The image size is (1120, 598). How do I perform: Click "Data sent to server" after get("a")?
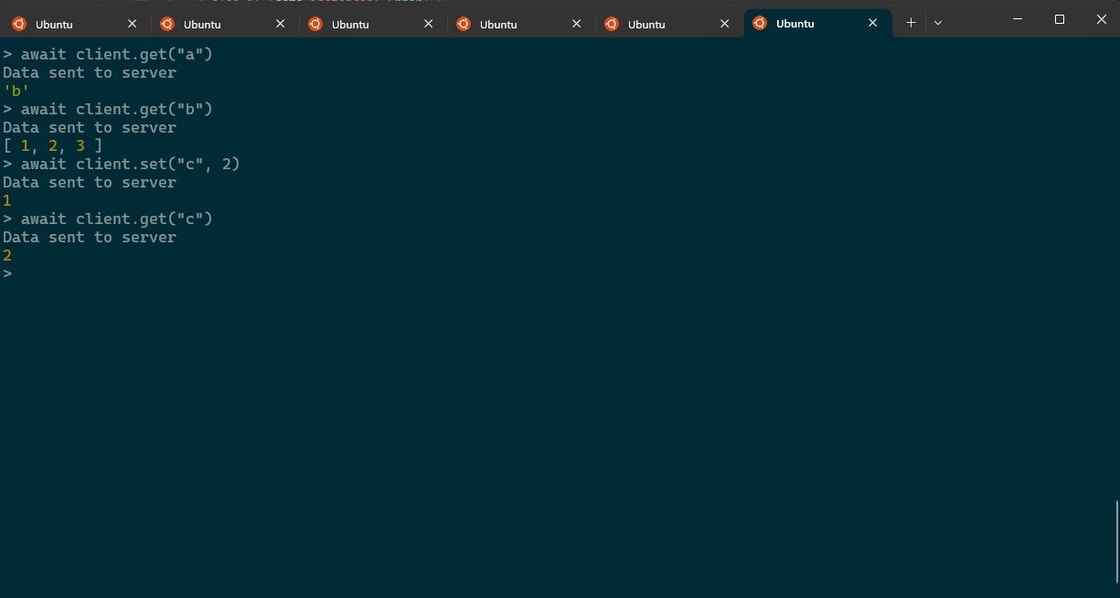tap(89, 72)
